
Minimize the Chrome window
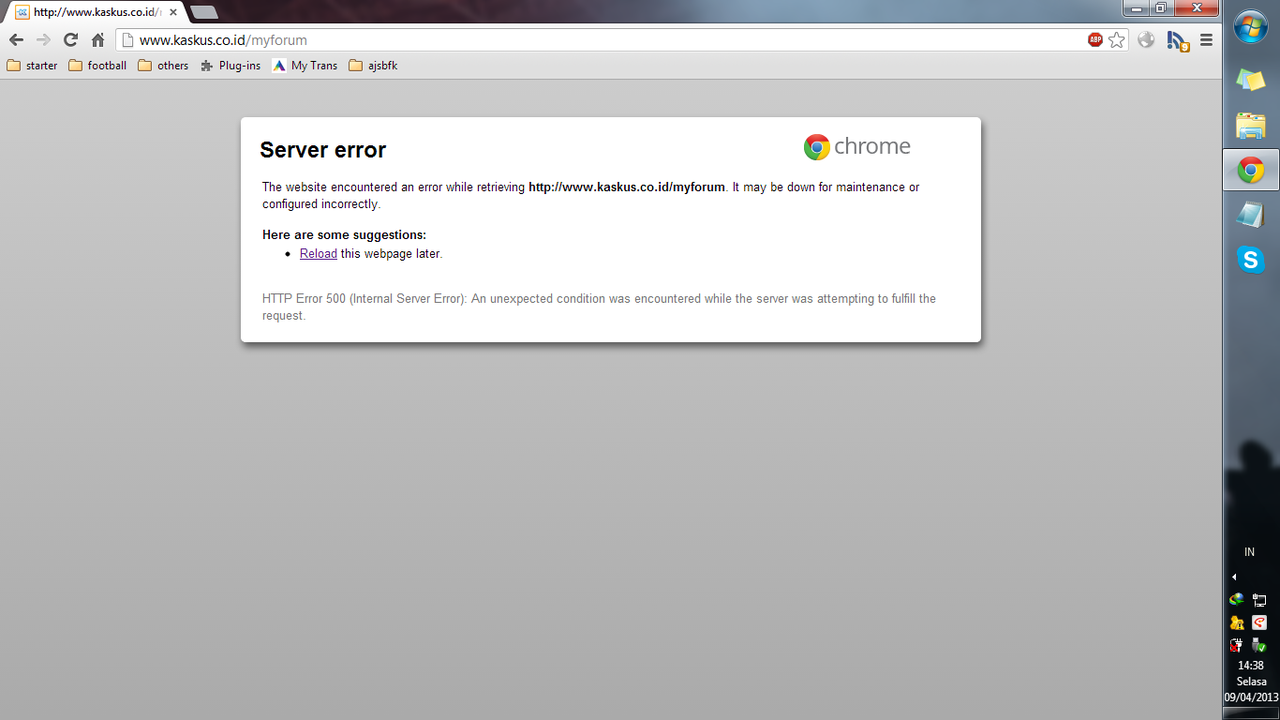pyautogui.click(x=1136, y=8)
